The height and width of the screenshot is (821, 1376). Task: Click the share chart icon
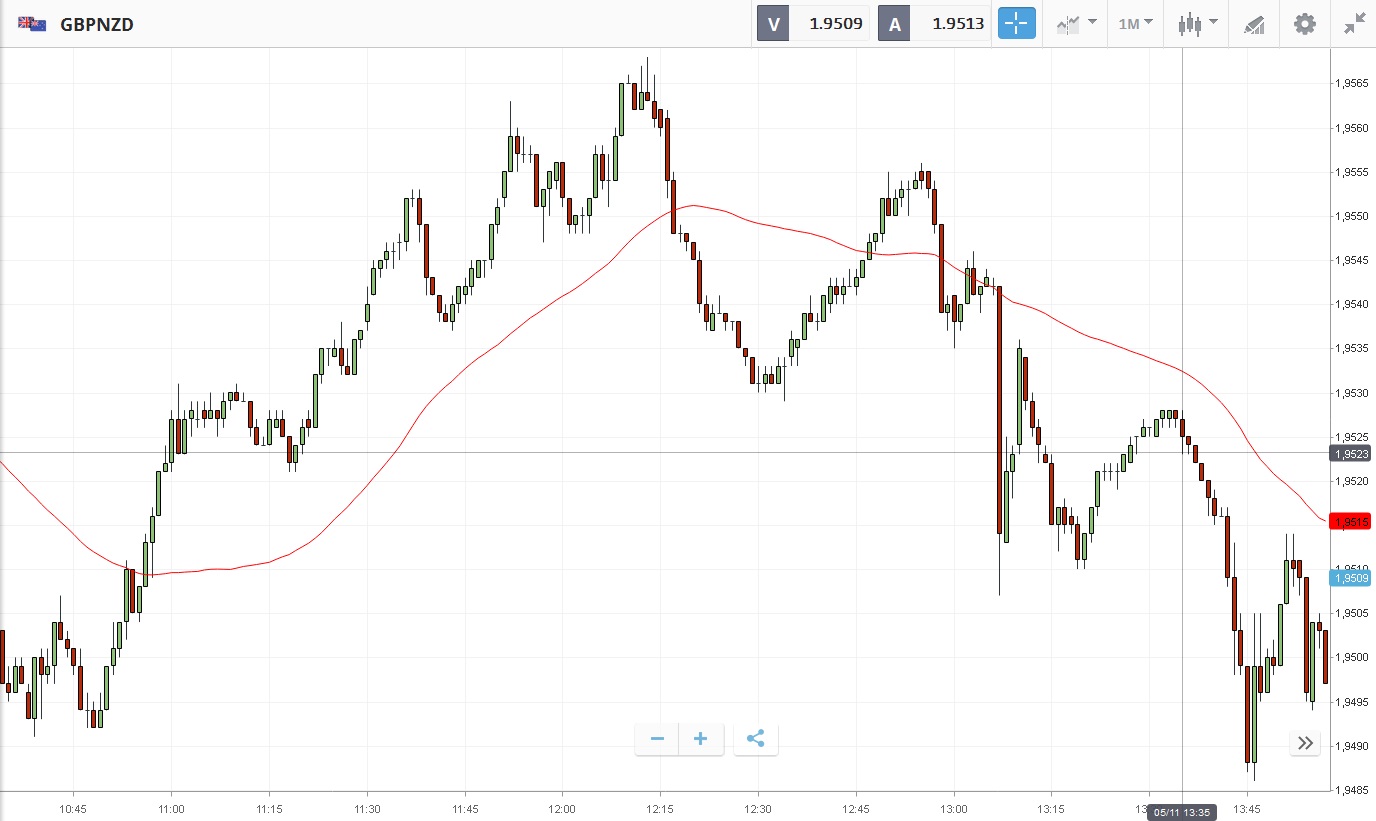tap(756, 739)
